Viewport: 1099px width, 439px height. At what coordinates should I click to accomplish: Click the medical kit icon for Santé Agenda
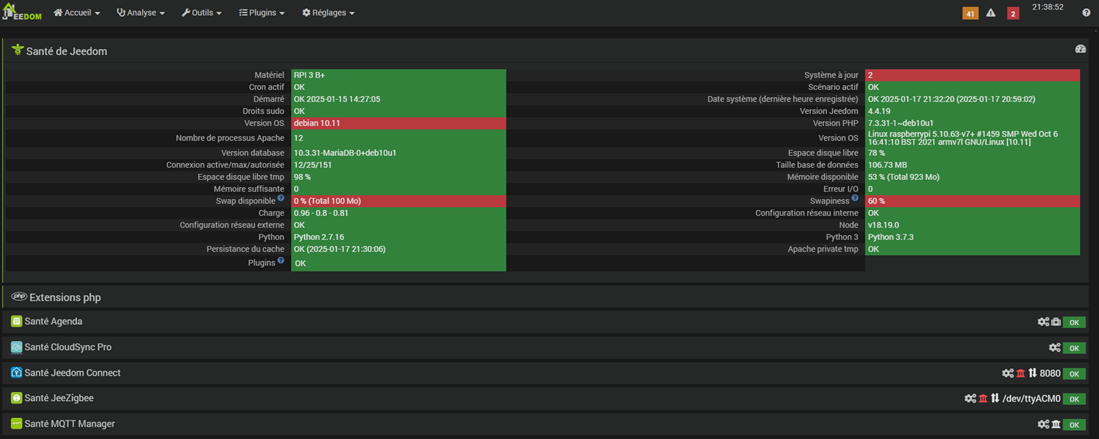tap(1056, 322)
